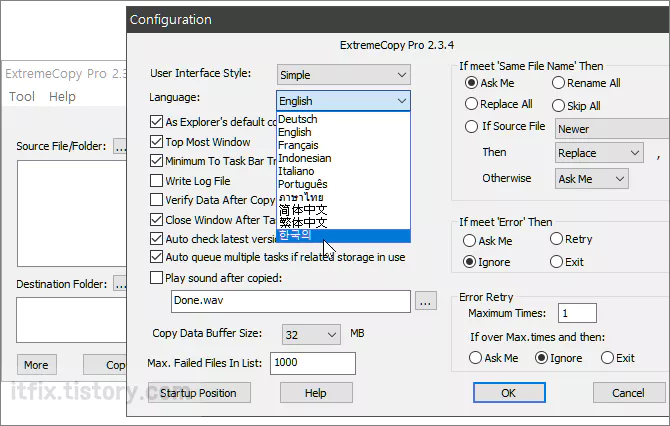Enable Verify Data After Copy
Screen dimensions: 670x426
pyautogui.click(x=156, y=200)
